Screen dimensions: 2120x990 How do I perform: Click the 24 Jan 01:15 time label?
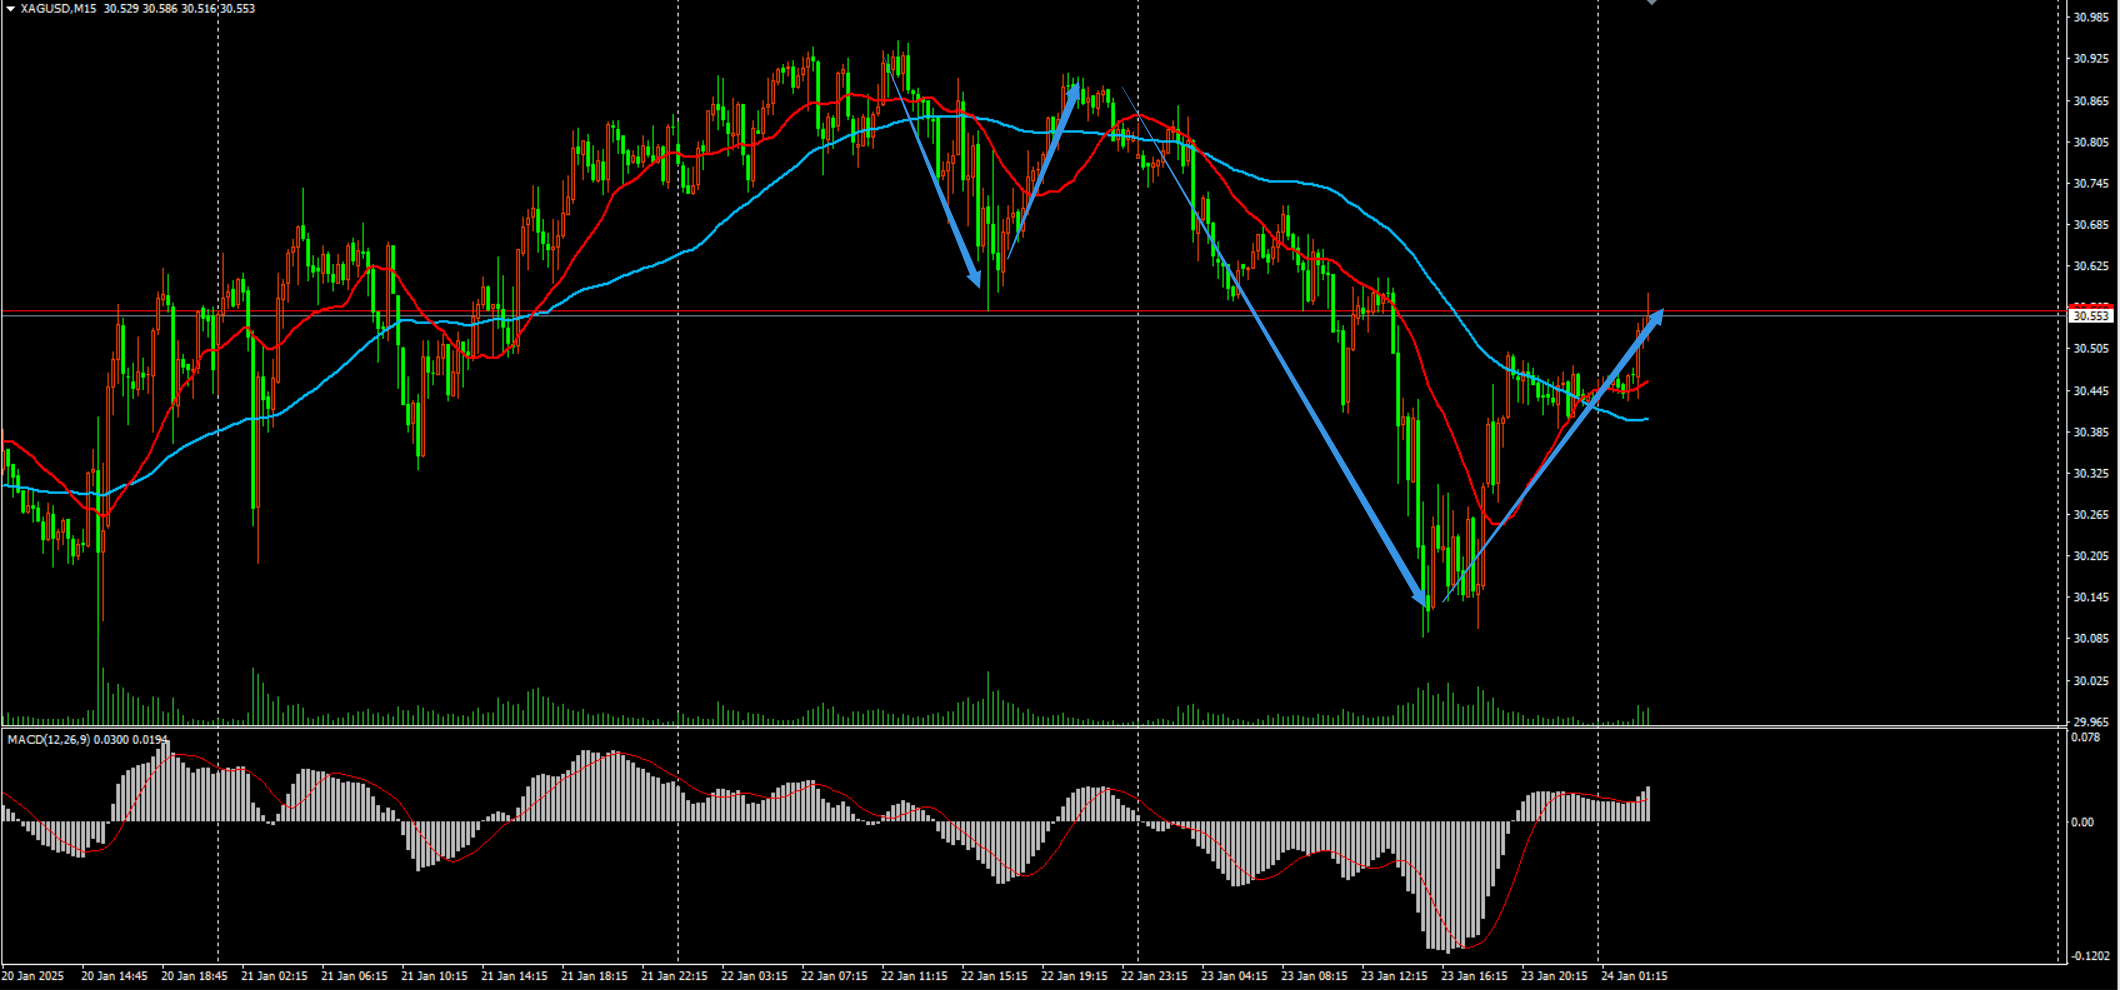(x=1634, y=975)
